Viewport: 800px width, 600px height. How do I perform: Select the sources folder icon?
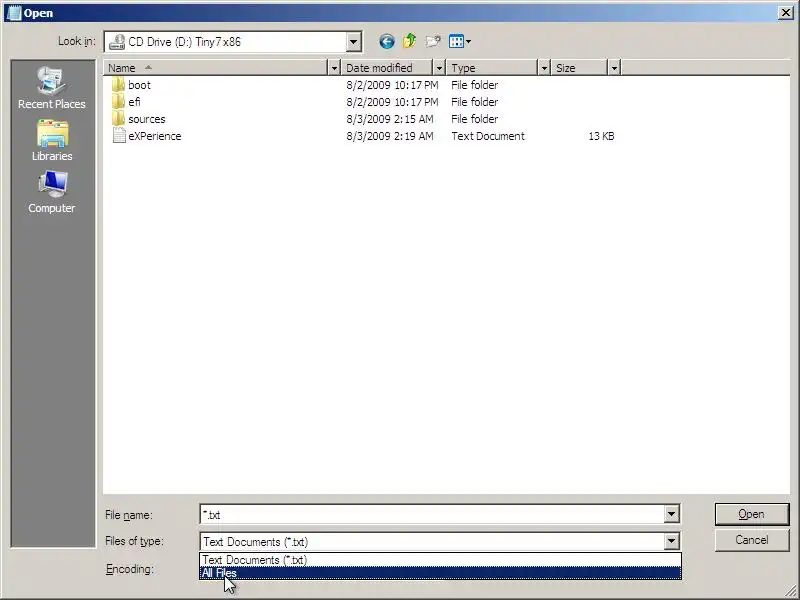click(118, 119)
